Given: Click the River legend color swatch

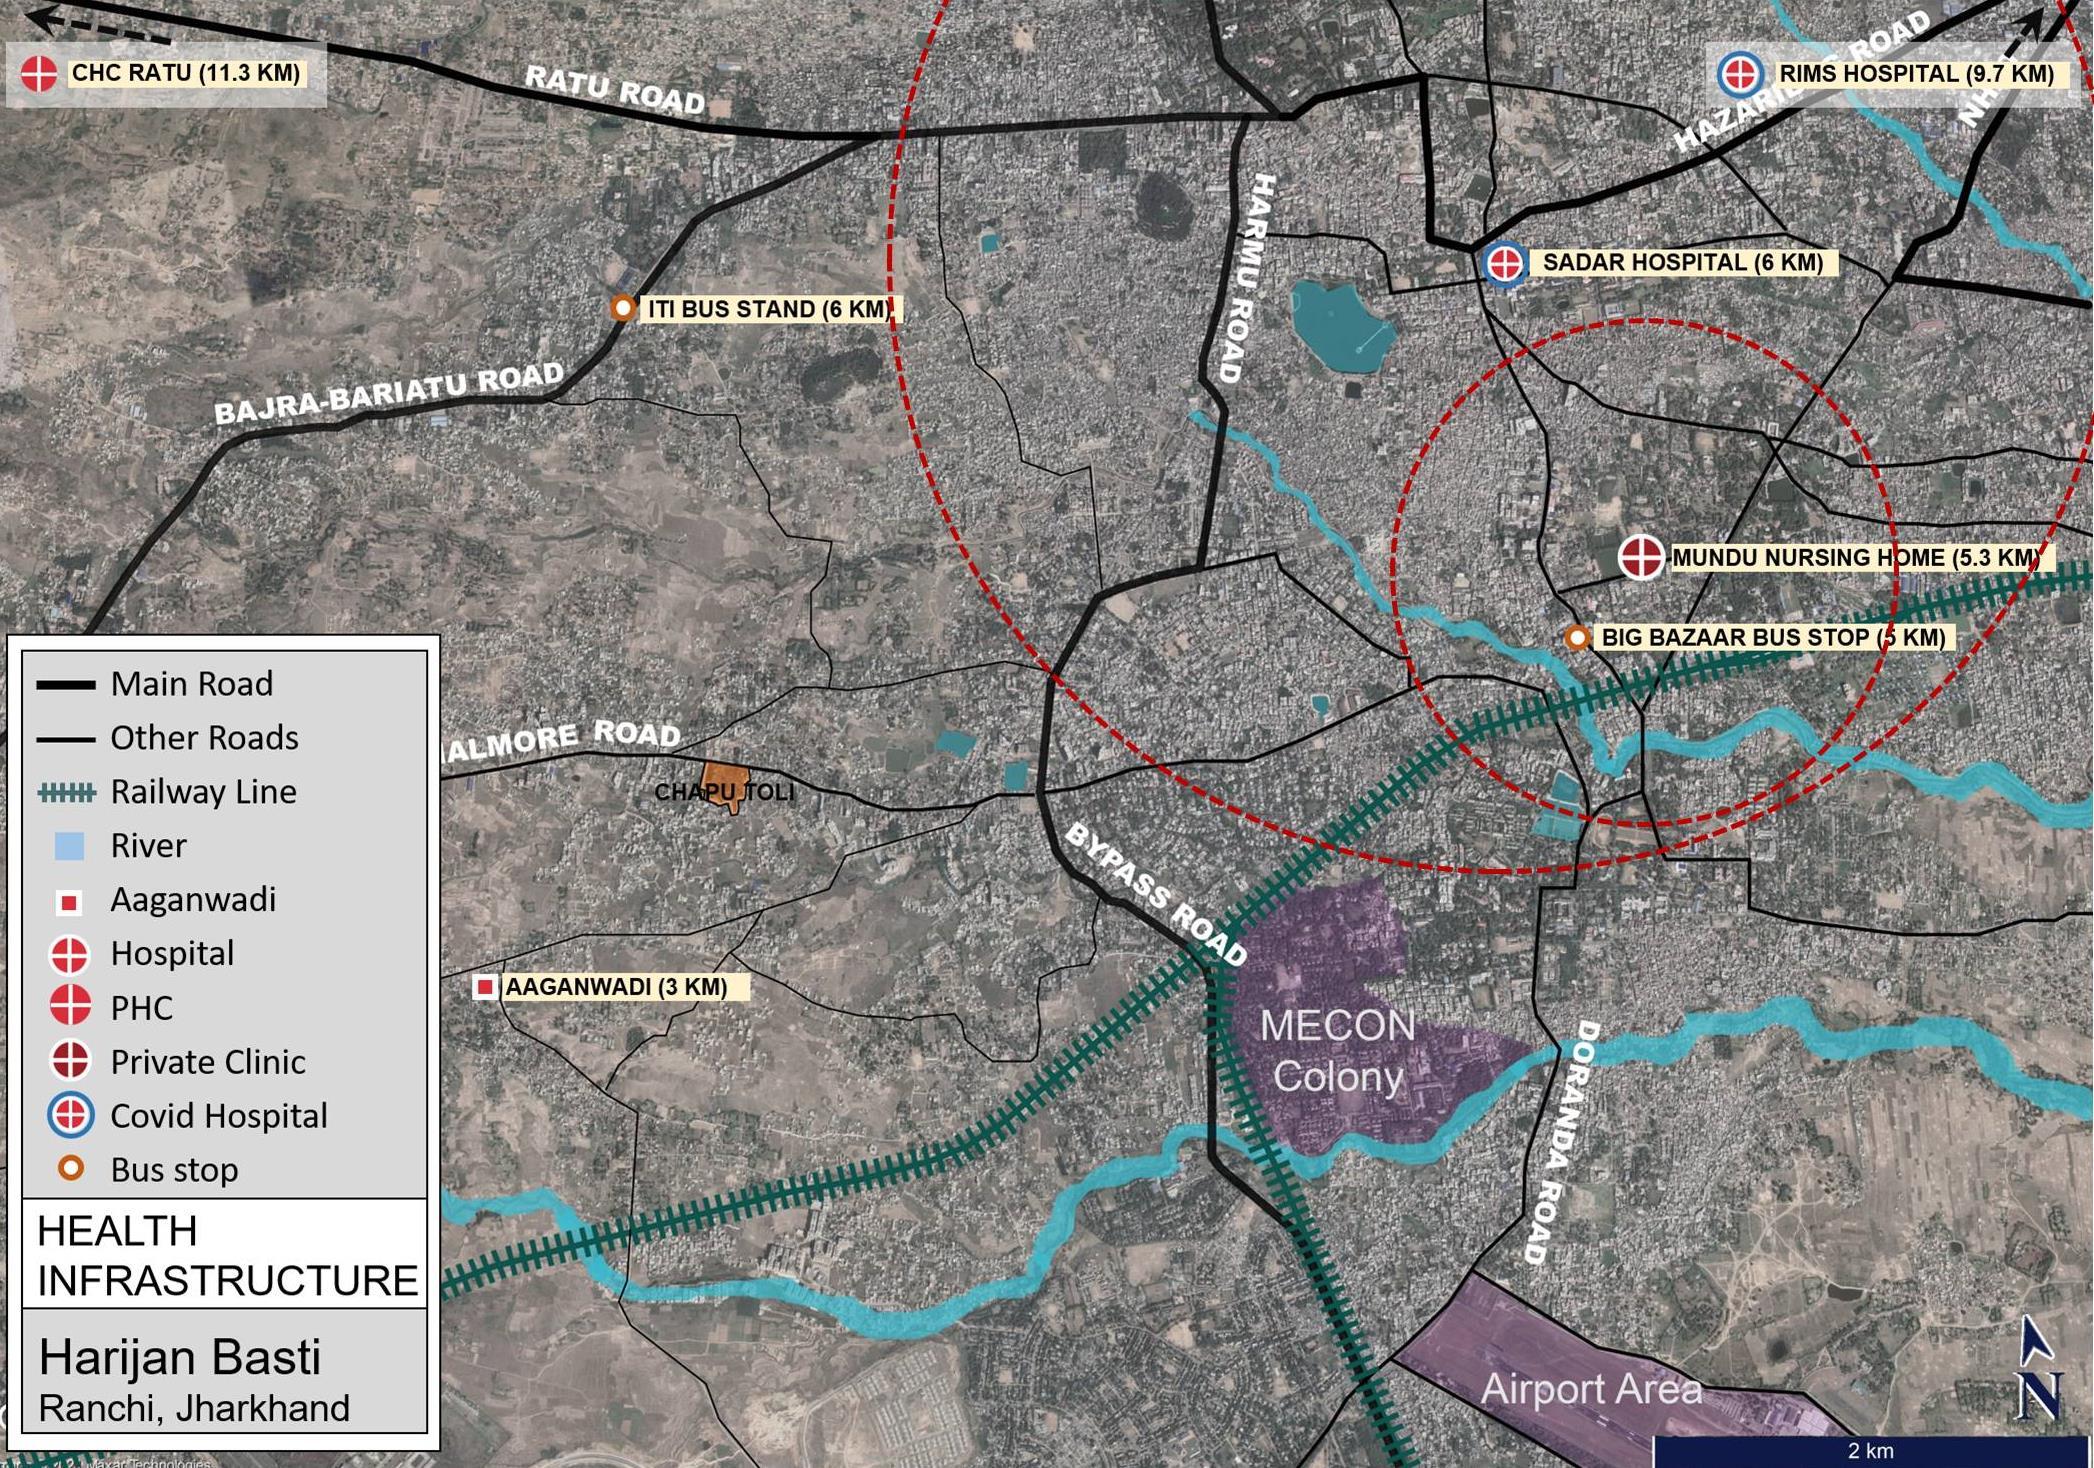Looking at the screenshot, I should pyautogui.click(x=69, y=846).
